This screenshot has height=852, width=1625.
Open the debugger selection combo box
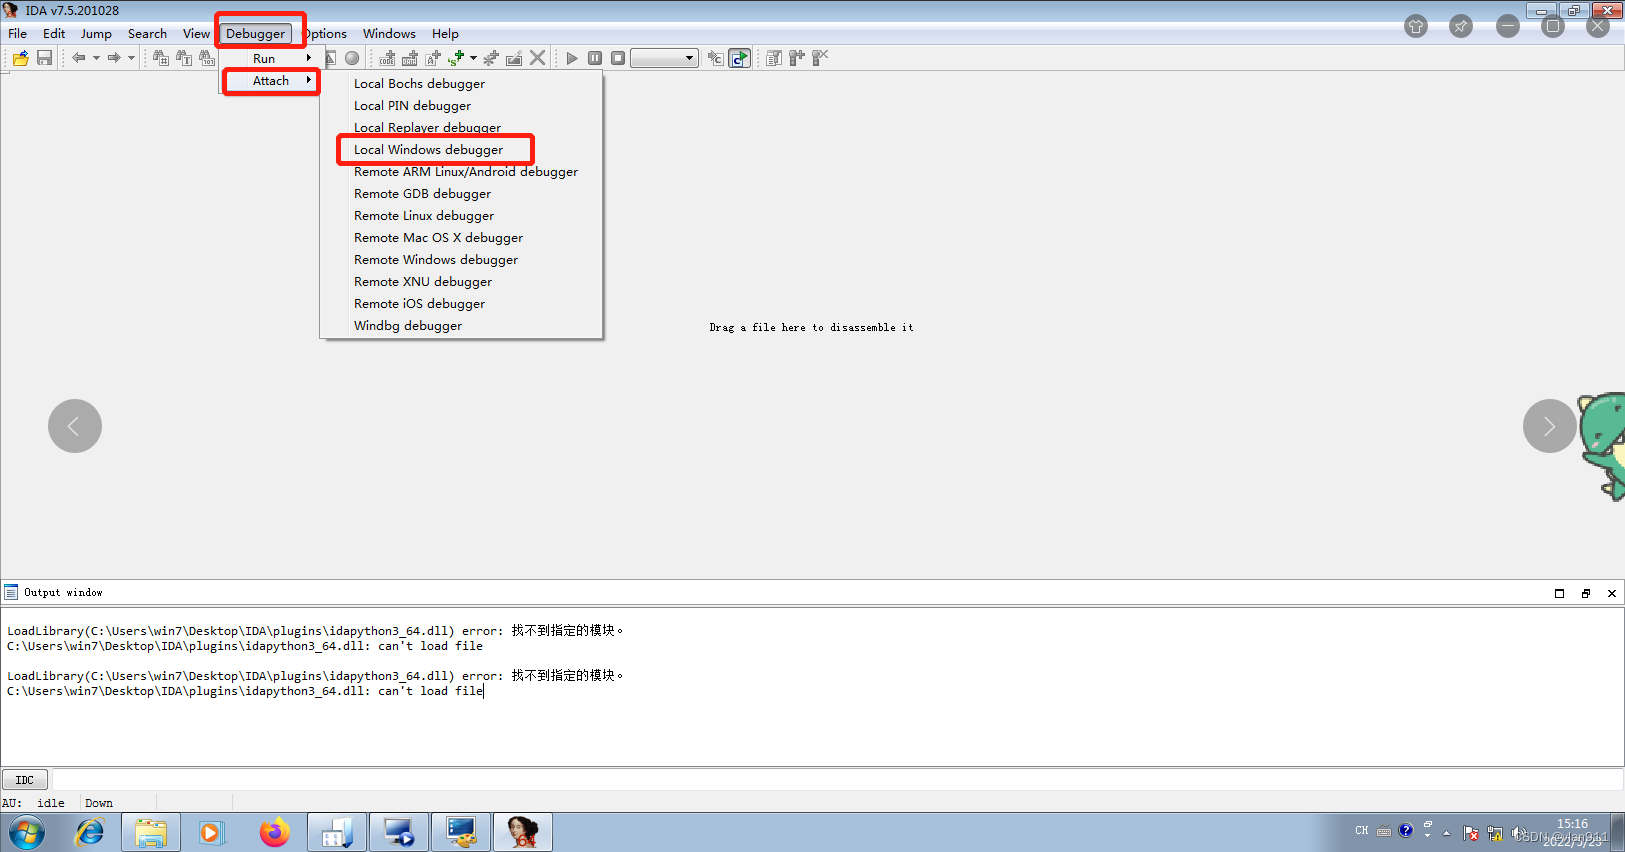pos(664,58)
